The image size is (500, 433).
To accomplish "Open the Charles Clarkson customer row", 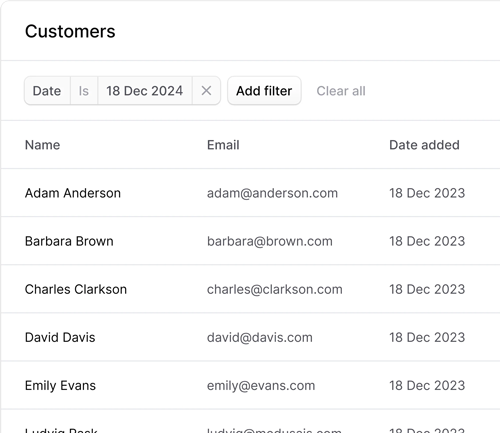I will click(251, 289).
